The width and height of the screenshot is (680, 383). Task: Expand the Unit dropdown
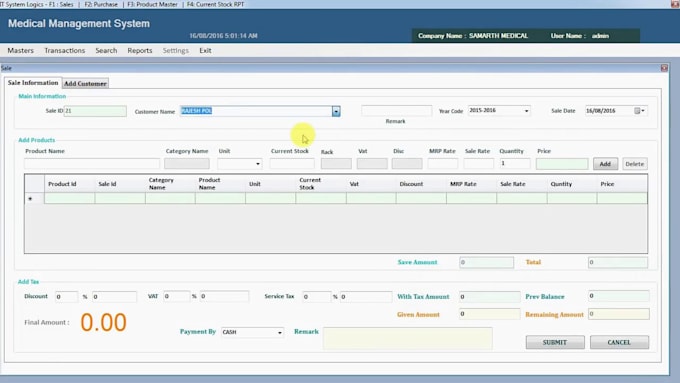point(258,164)
